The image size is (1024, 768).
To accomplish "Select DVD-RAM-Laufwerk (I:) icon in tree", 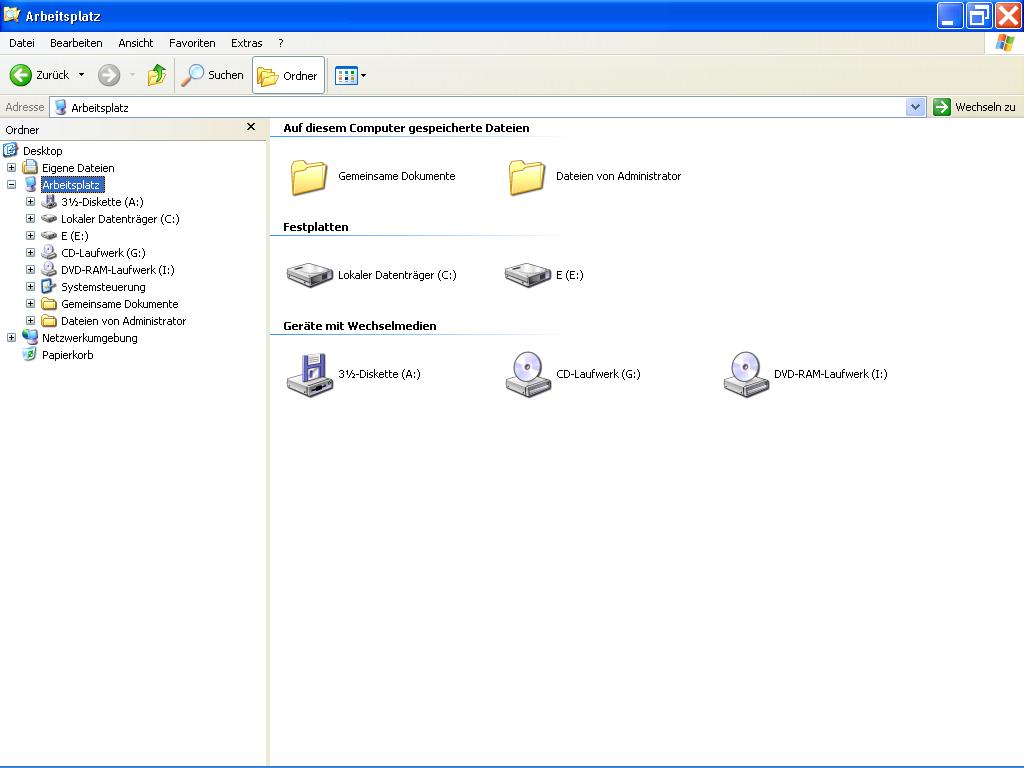I will pyautogui.click(x=48, y=269).
